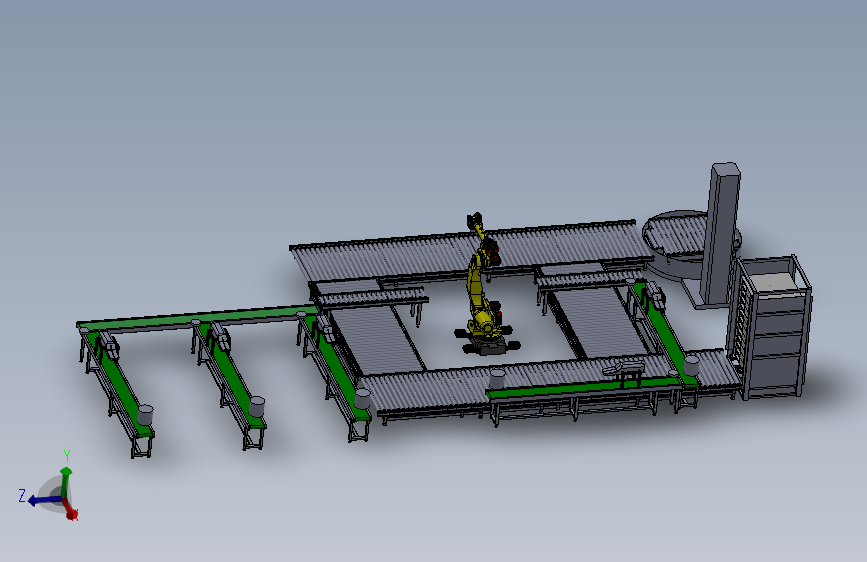Select the tall gray wrapper column
This screenshot has width=867, height=562.
coord(720,233)
